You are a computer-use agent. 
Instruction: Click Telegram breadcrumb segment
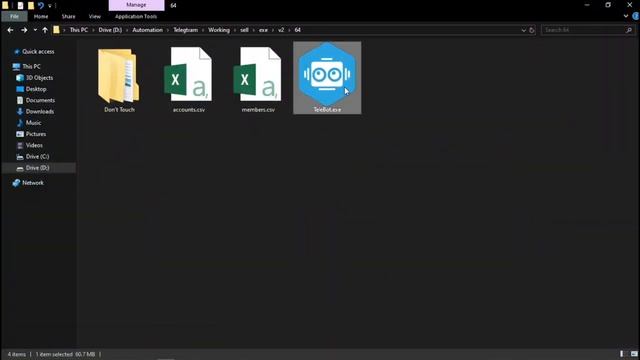pos(185,30)
